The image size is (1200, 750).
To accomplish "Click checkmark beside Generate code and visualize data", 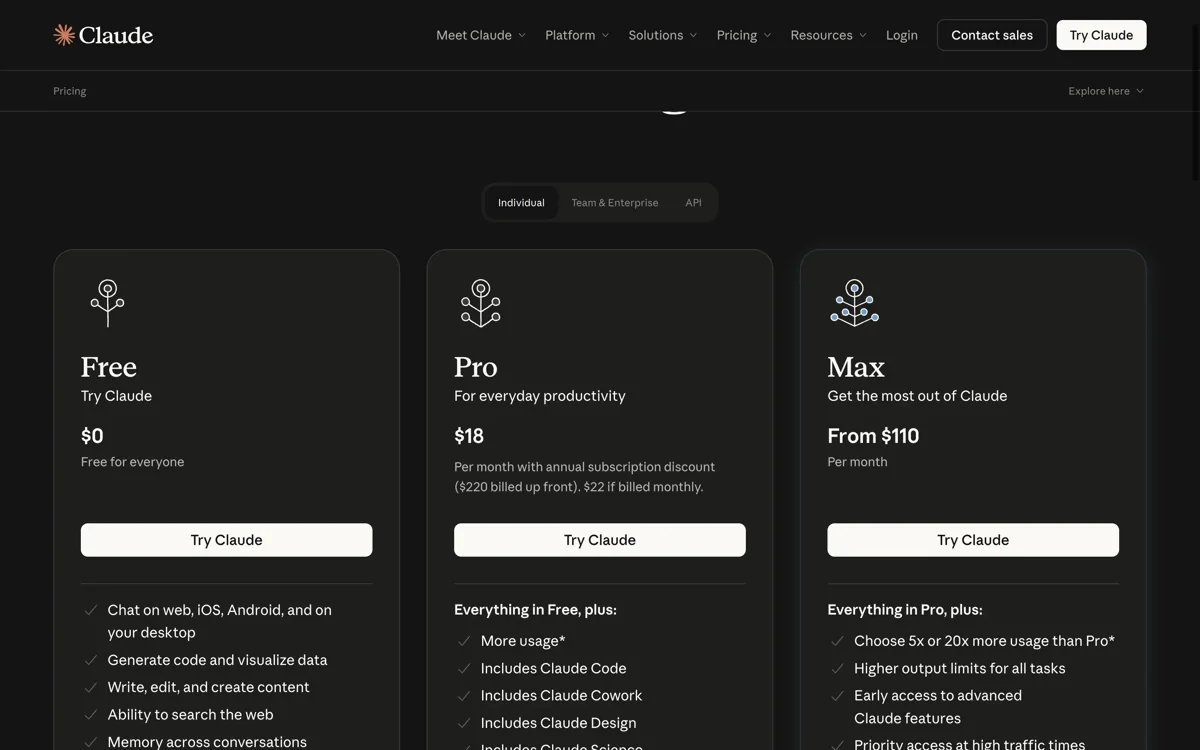I will pyautogui.click(x=91, y=660).
